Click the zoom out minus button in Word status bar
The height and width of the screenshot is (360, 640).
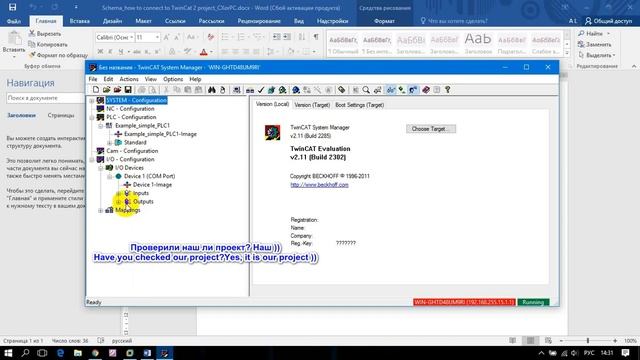pos(561,340)
